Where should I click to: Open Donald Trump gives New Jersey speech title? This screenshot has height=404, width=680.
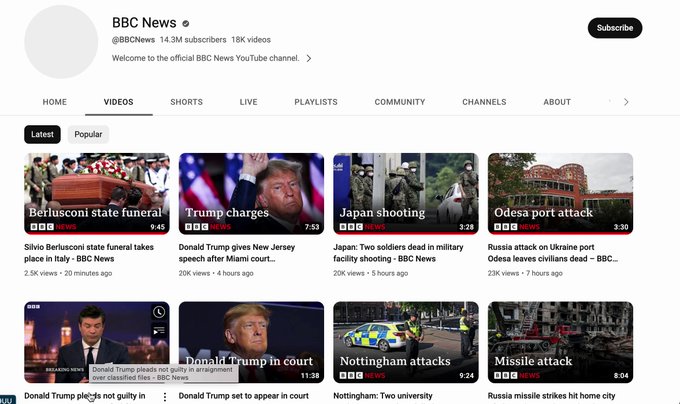(x=237, y=253)
